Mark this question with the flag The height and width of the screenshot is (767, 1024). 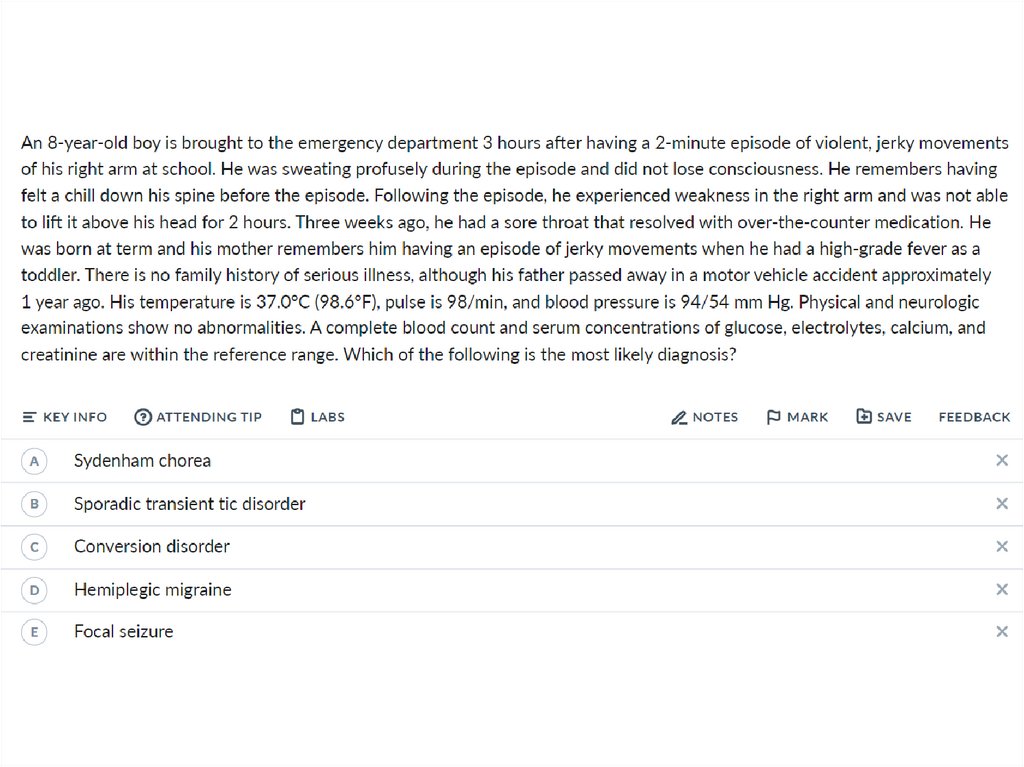pyautogui.click(x=797, y=417)
